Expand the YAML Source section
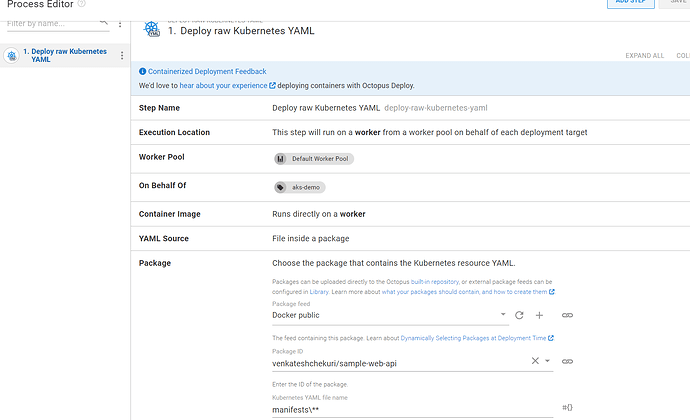690x420 pixels. [x=410, y=239]
